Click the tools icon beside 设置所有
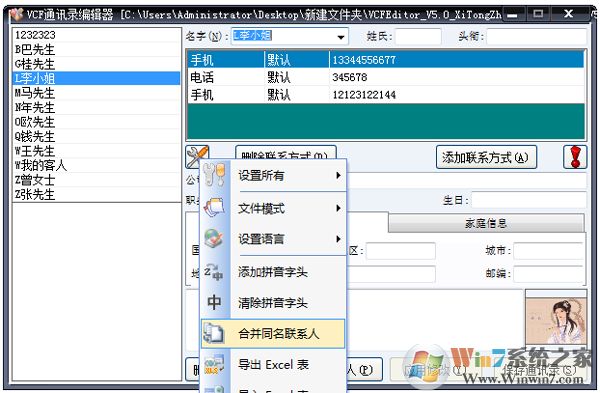This screenshot has height=393, width=600. (214, 175)
